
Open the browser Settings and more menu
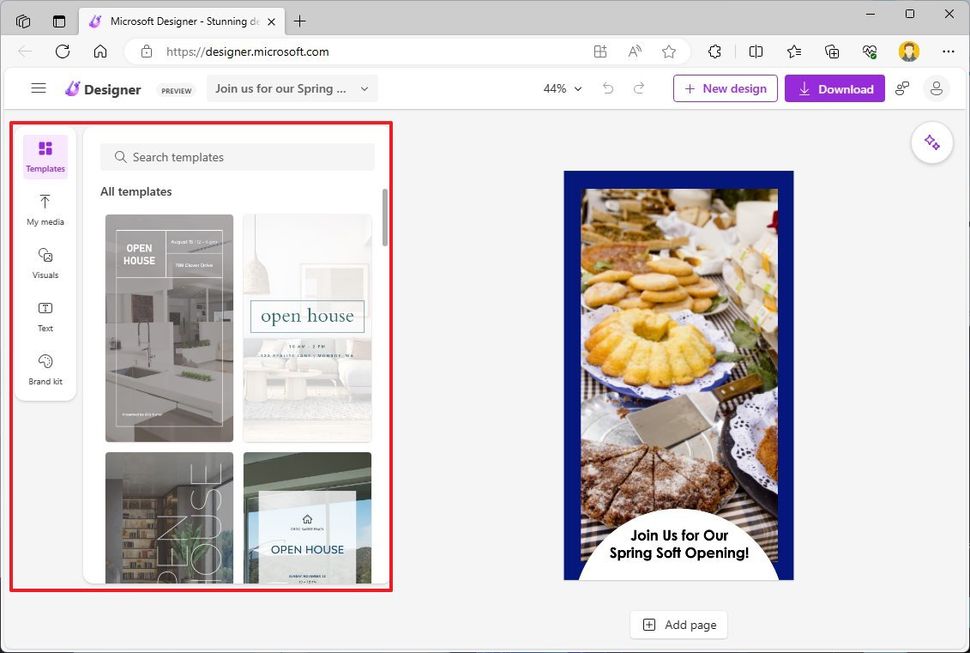[948, 51]
